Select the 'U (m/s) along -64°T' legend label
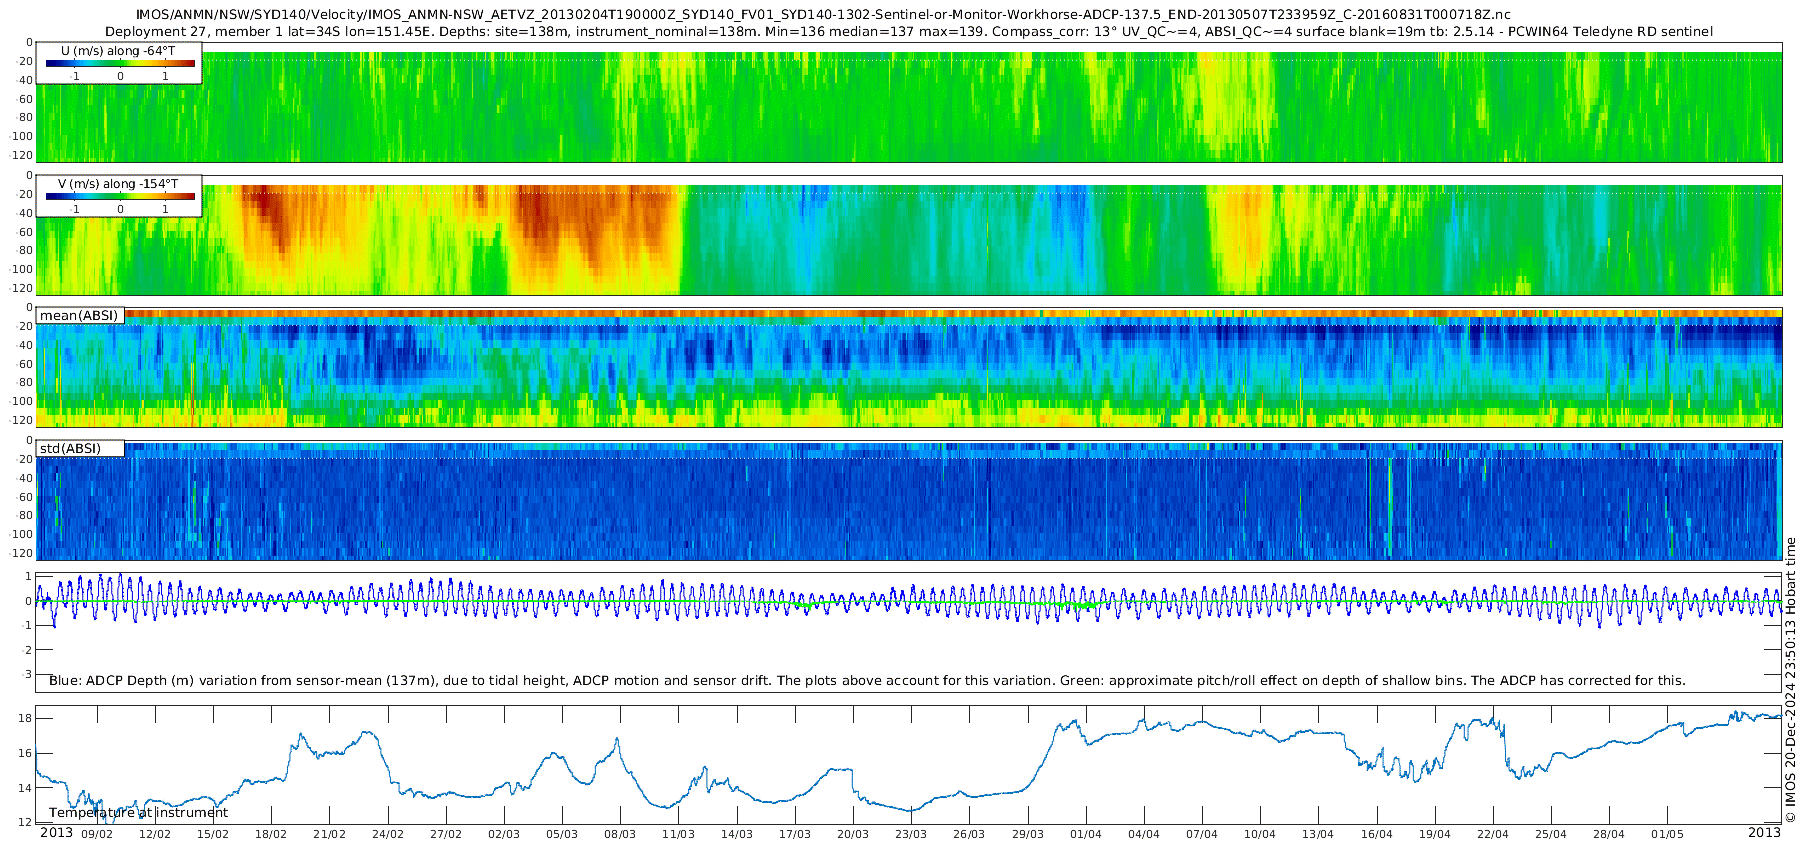This screenshot has height=850, width=1800. 119,50
